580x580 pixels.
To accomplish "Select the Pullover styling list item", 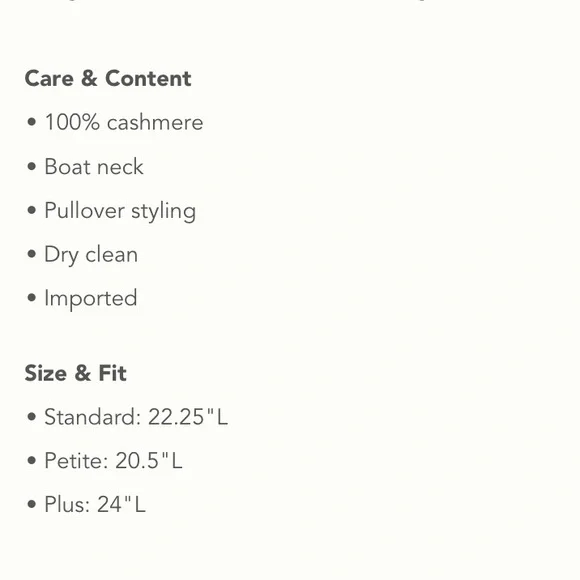I will pyautogui.click(x=120, y=211).
